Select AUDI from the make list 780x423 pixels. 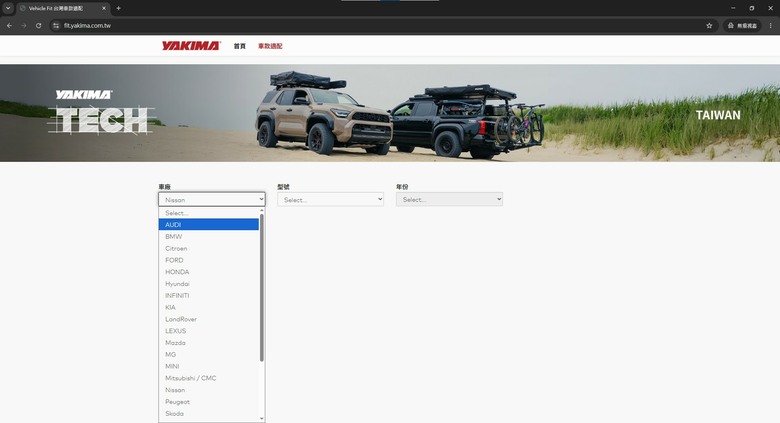click(x=209, y=224)
